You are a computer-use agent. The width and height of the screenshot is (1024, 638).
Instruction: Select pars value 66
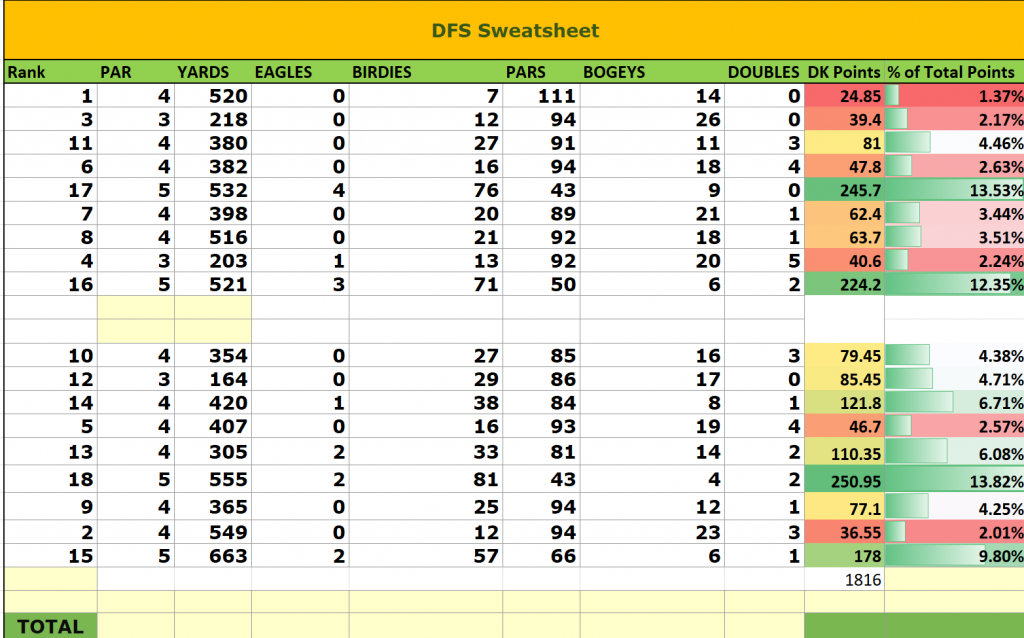click(x=541, y=555)
